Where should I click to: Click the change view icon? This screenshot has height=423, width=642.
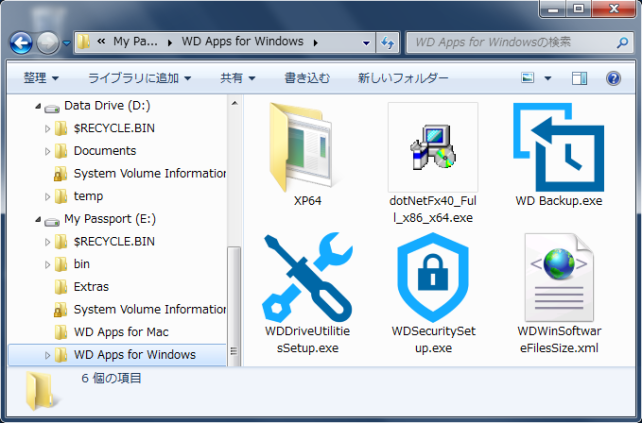(527, 77)
